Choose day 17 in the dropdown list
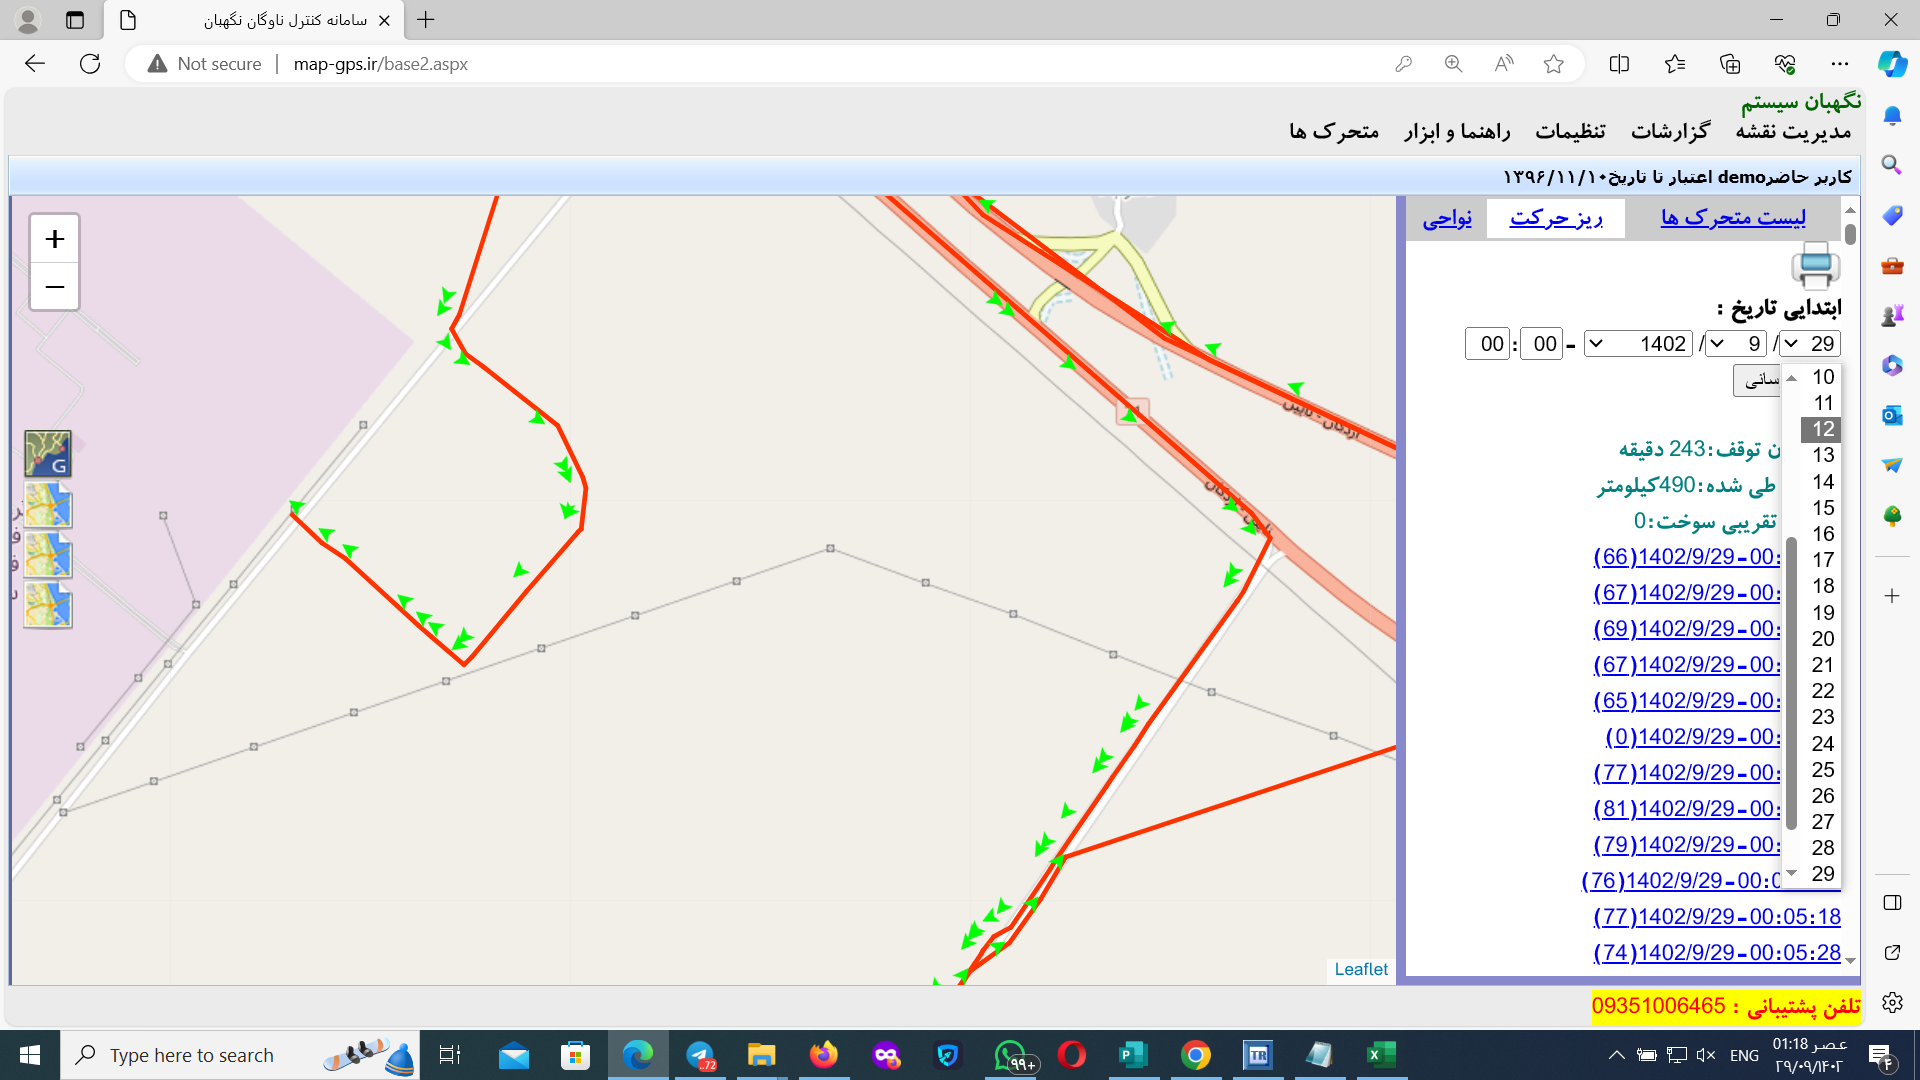The width and height of the screenshot is (1920, 1080). click(1821, 560)
